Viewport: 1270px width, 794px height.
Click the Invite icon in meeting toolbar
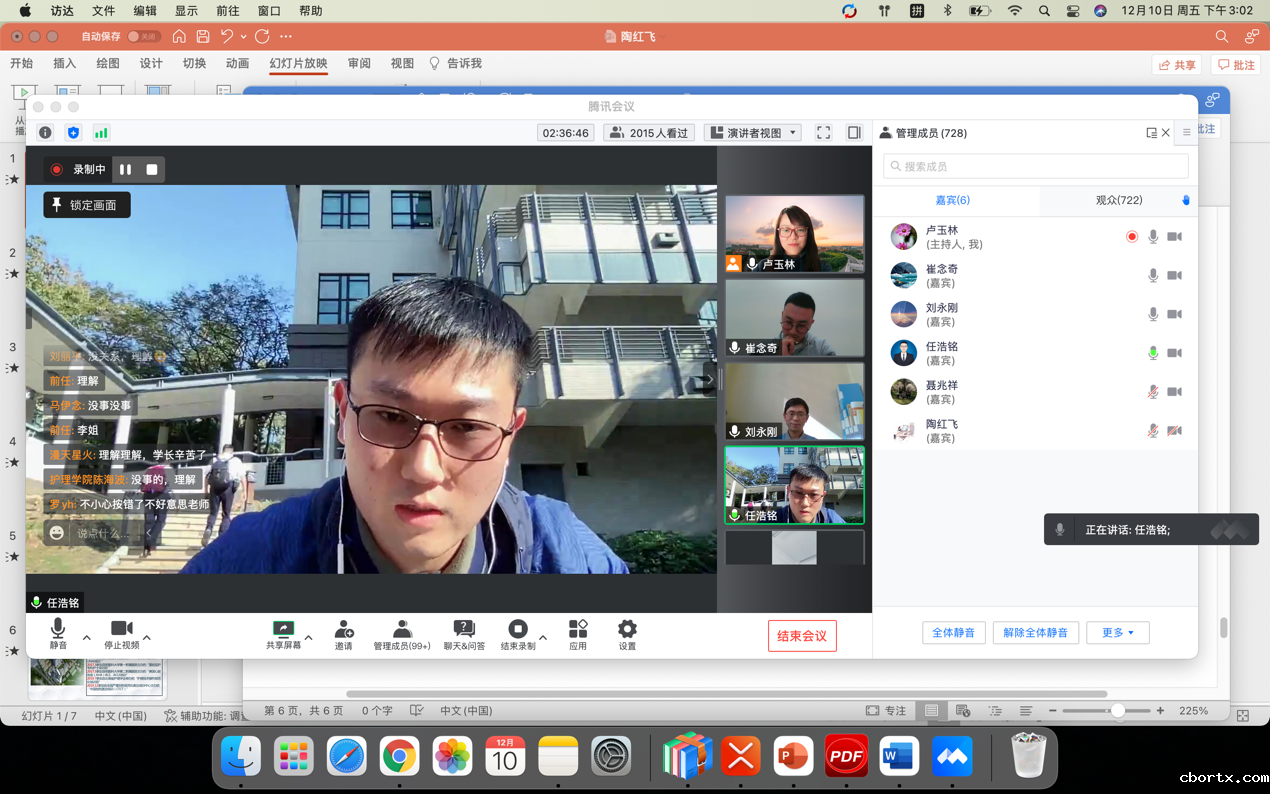(x=343, y=630)
